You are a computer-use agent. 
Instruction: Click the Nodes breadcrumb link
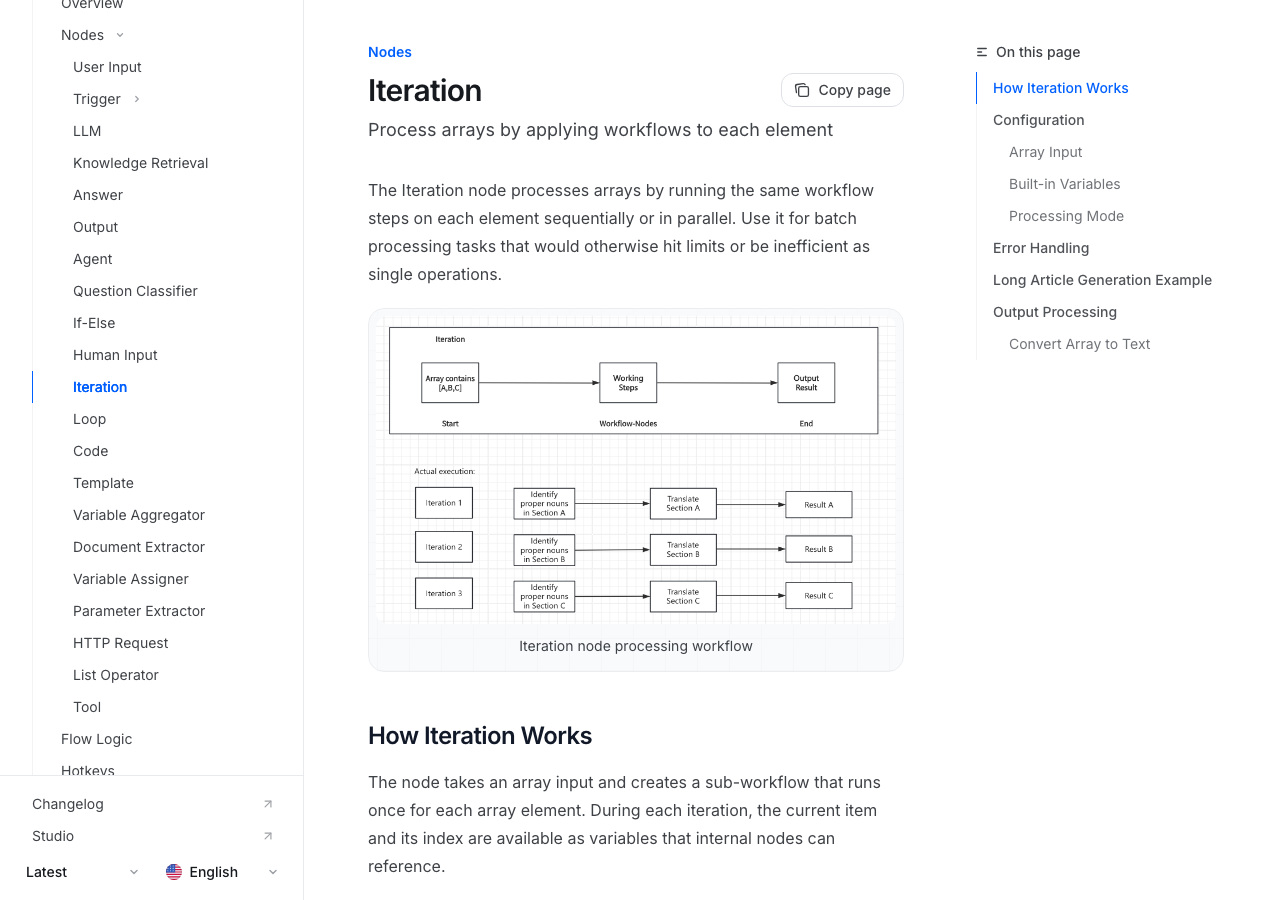tap(389, 52)
